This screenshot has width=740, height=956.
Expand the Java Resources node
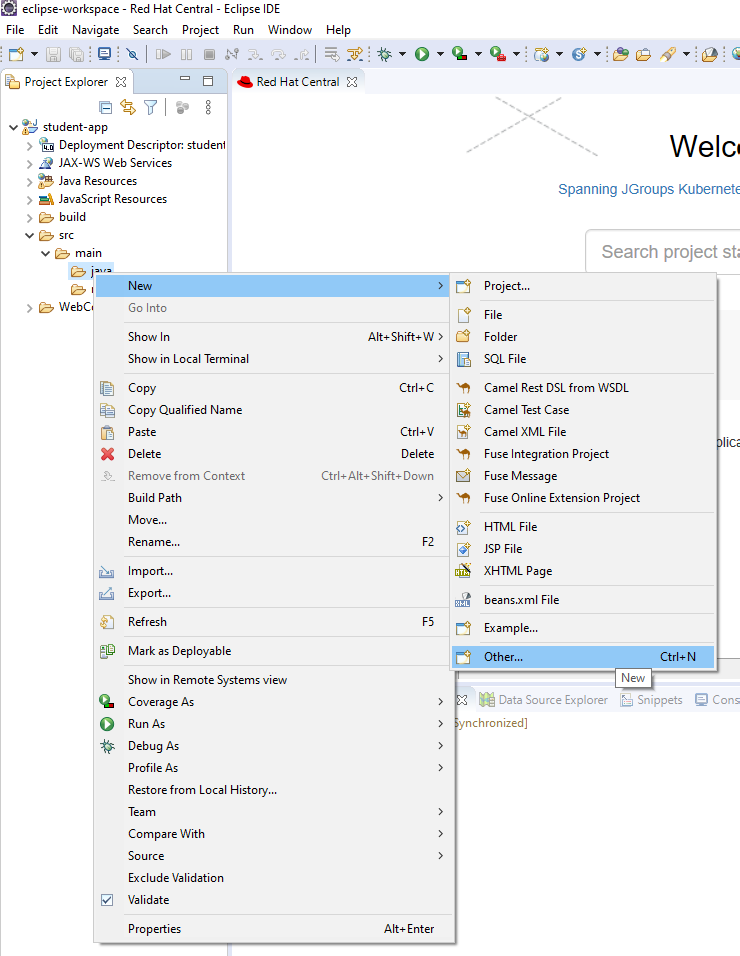tap(29, 182)
